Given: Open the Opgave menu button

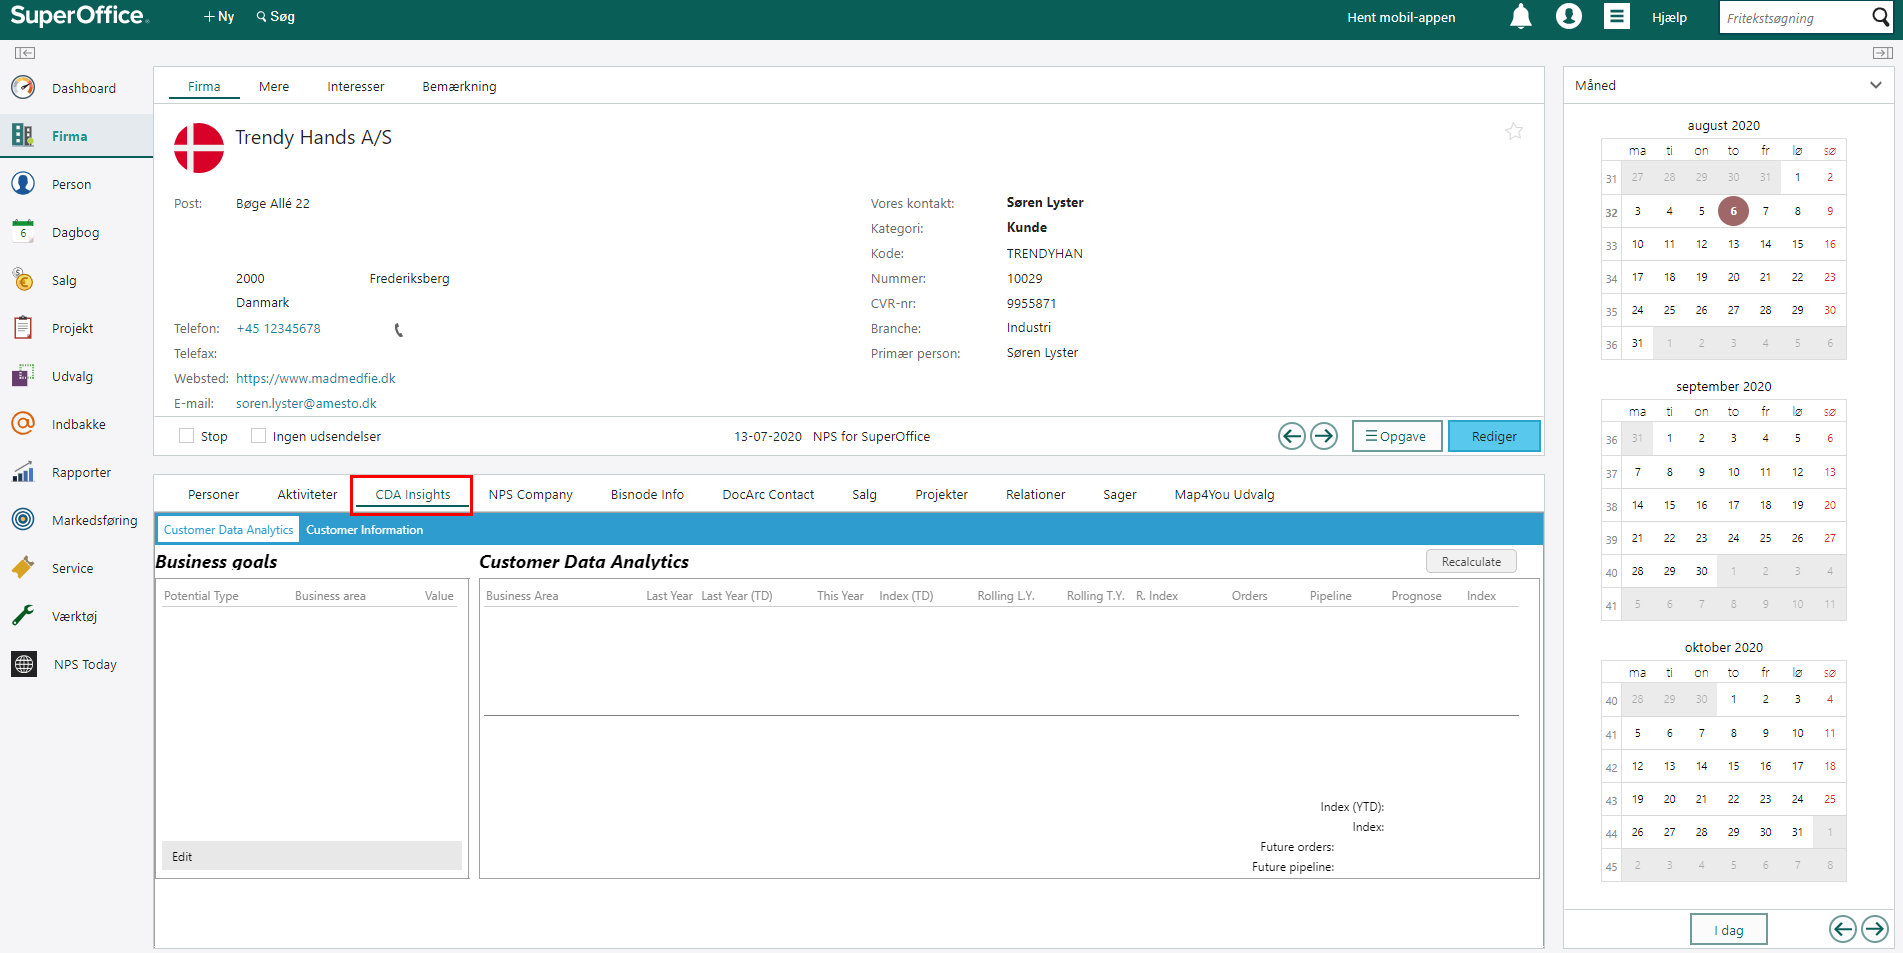Looking at the screenshot, I should pyautogui.click(x=1396, y=436).
